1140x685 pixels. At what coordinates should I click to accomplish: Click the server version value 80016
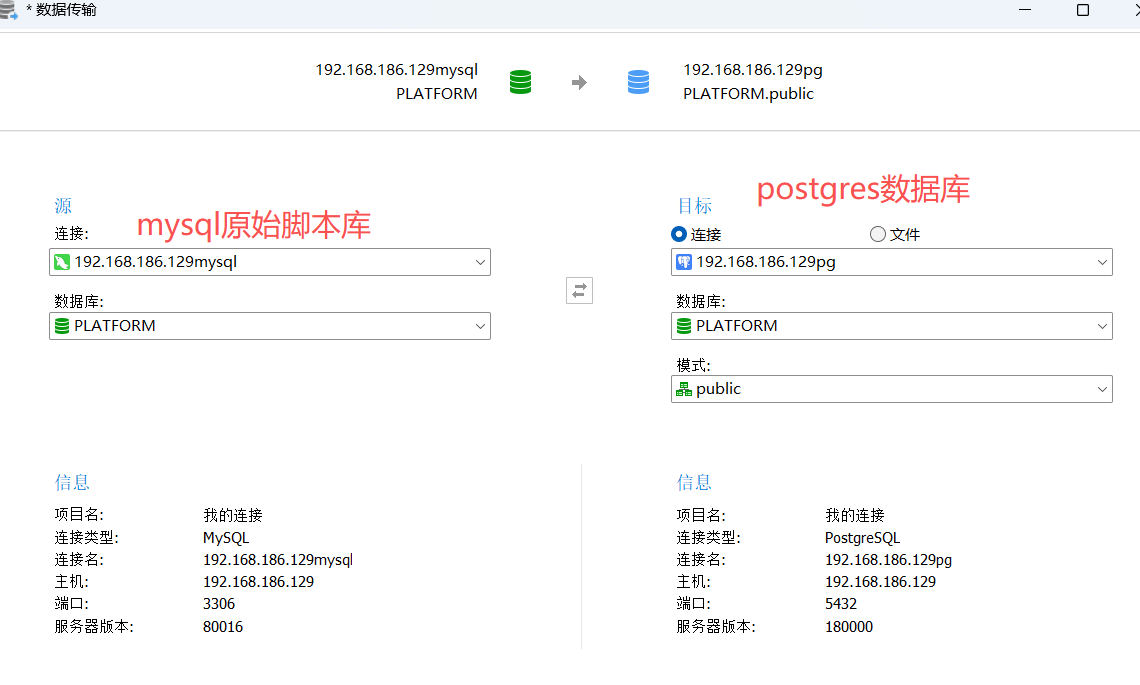point(222,627)
